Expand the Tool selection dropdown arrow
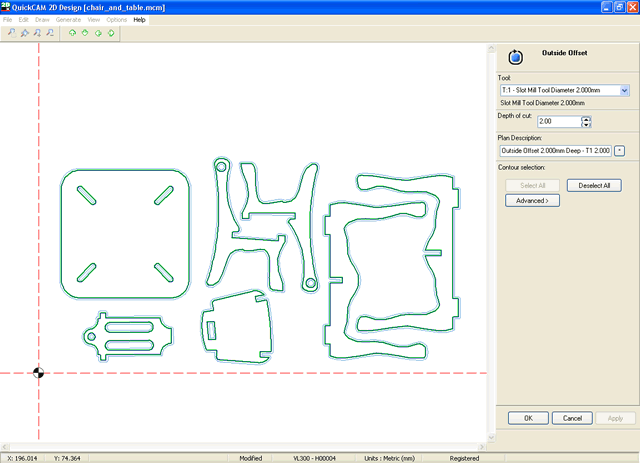 pyautogui.click(x=624, y=90)
